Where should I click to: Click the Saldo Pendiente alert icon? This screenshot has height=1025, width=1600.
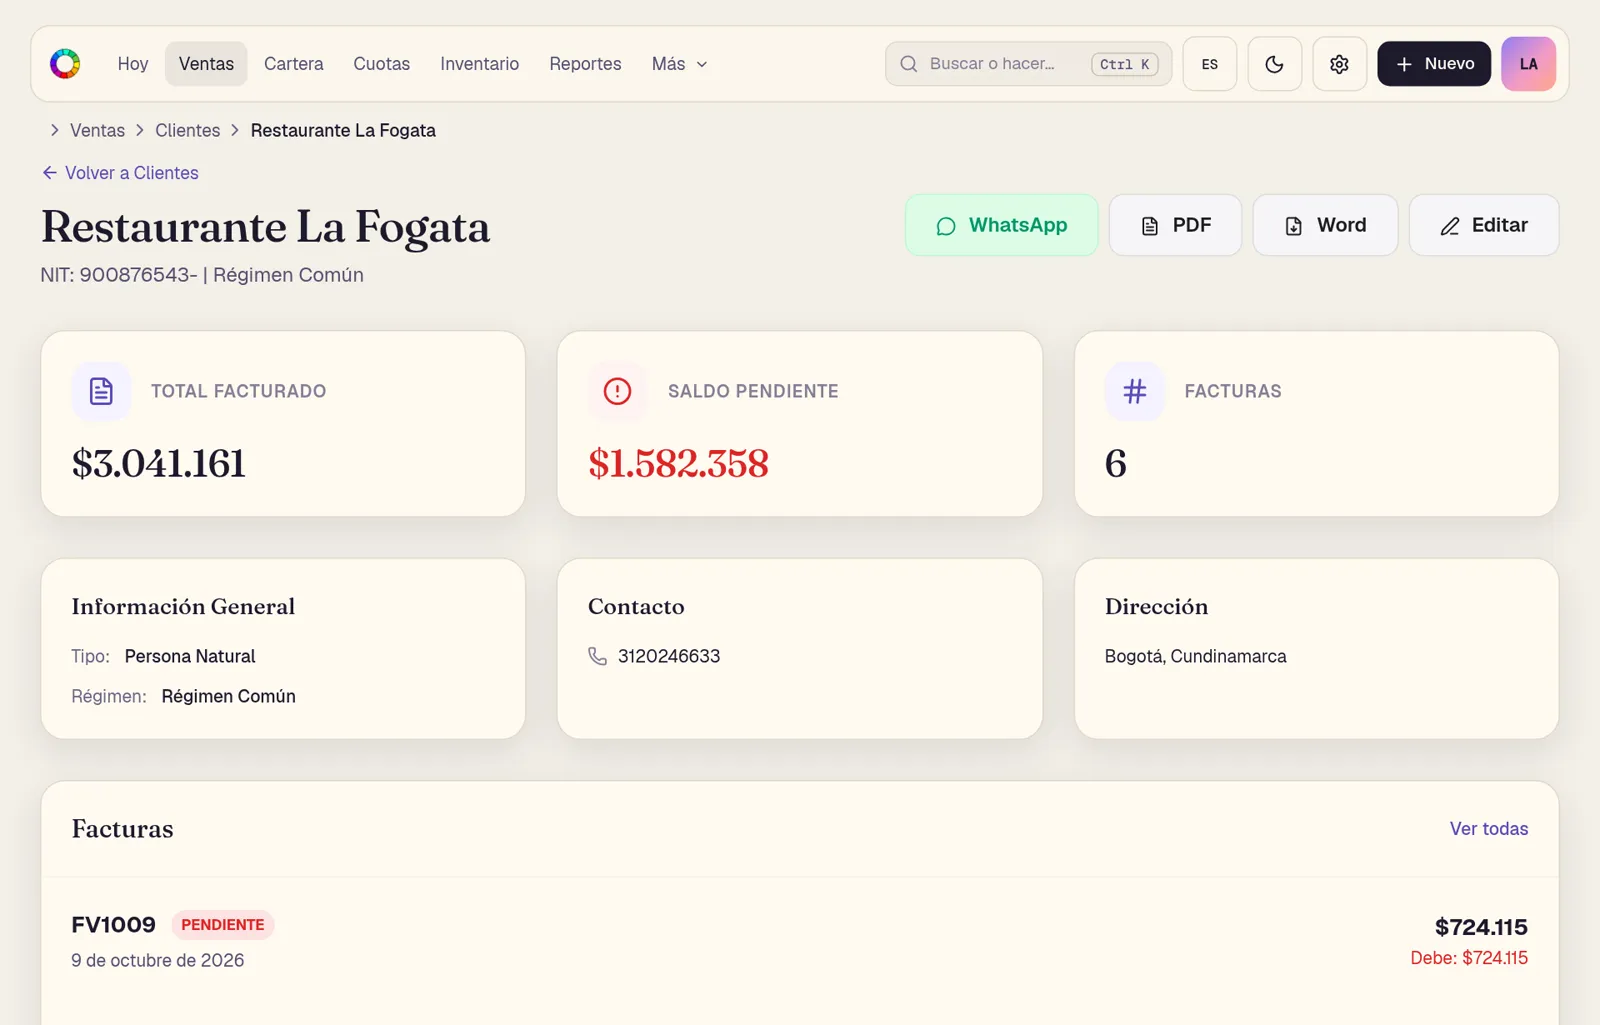617,391
